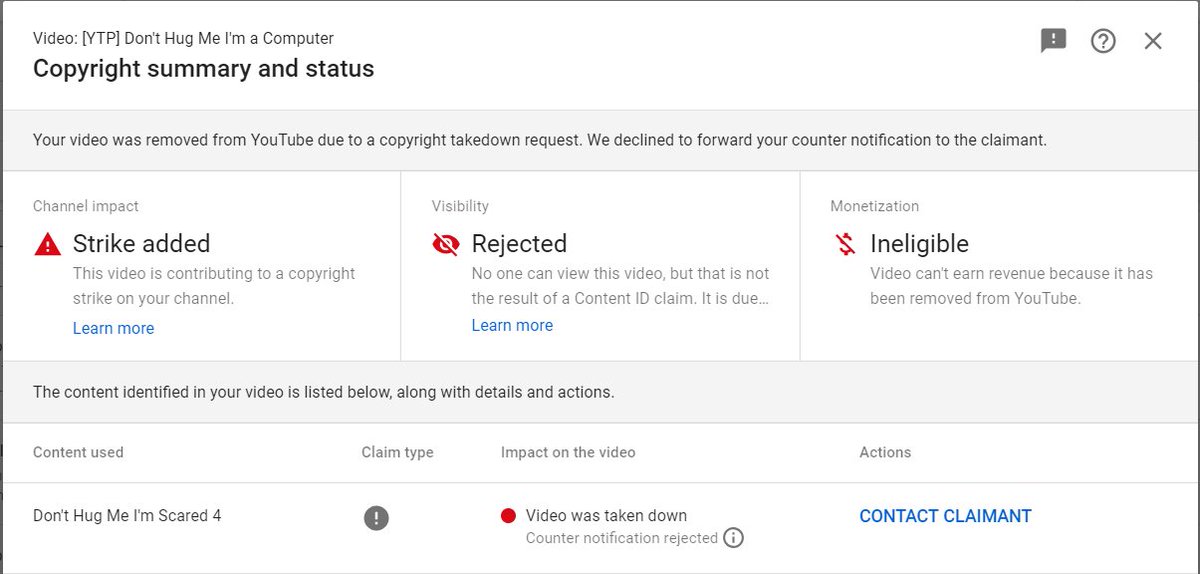Image resolution: width=1200 pixels, height=574 pixels.
Task: Select the Don't Hug Me I'm Scared 4 entry
Action: click(127, 516)
